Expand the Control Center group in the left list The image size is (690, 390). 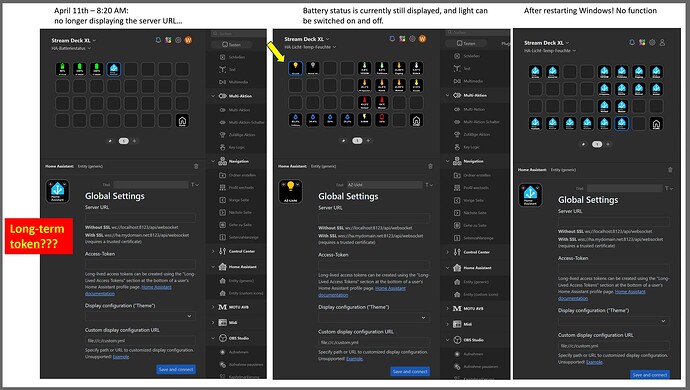click(x=213, y=251)
